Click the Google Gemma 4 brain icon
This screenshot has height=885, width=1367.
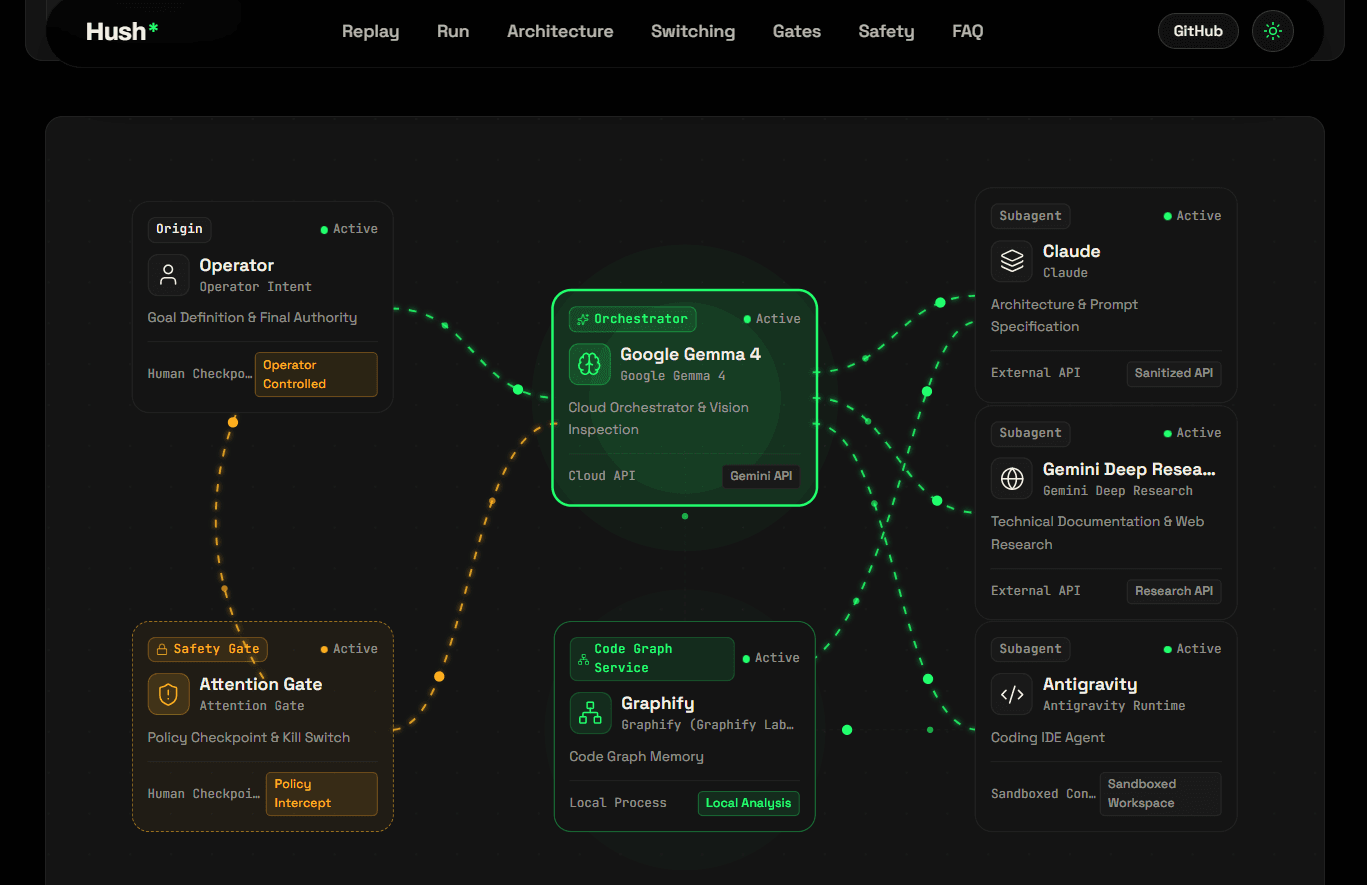tap(589, 364)
